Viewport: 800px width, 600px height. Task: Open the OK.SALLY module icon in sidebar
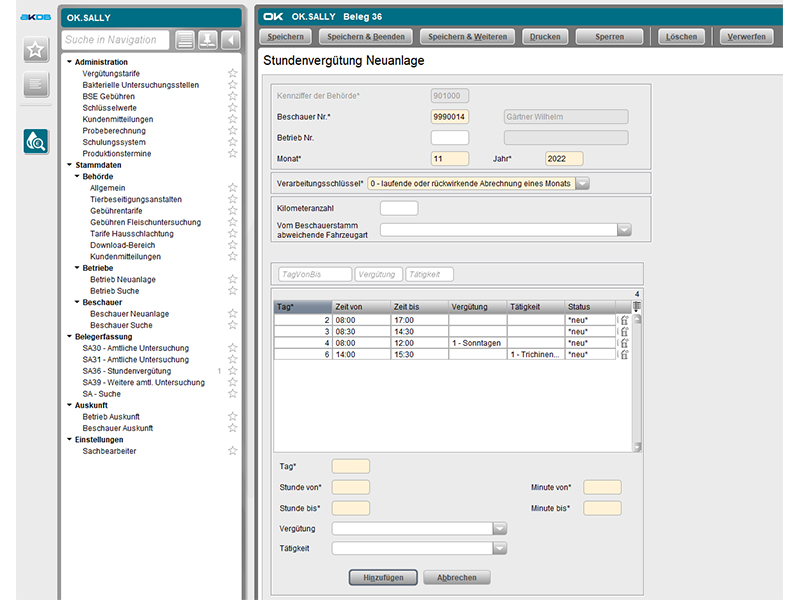click(x=37, y=143)
